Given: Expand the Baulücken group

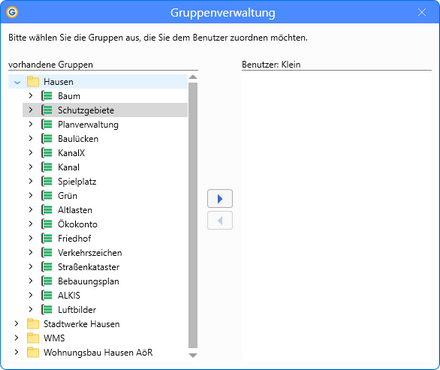Looking at the screenshot, I should (x=31, y=138).
